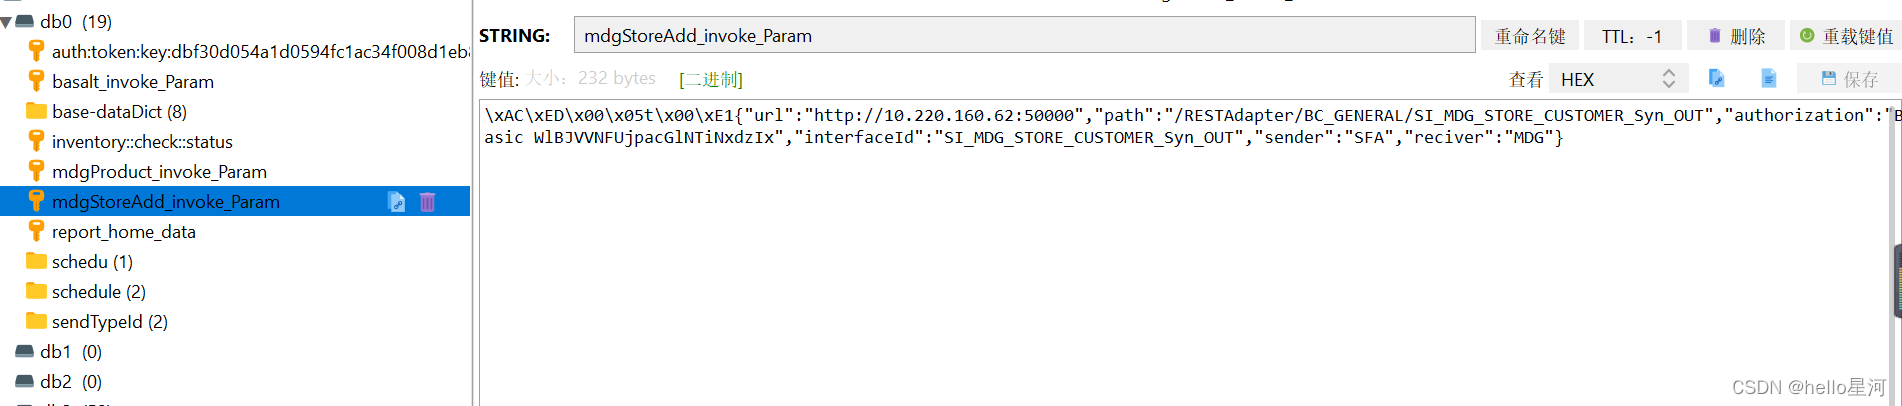
Task: Select the inventory::check::status key
Action: tap(142, 141)
